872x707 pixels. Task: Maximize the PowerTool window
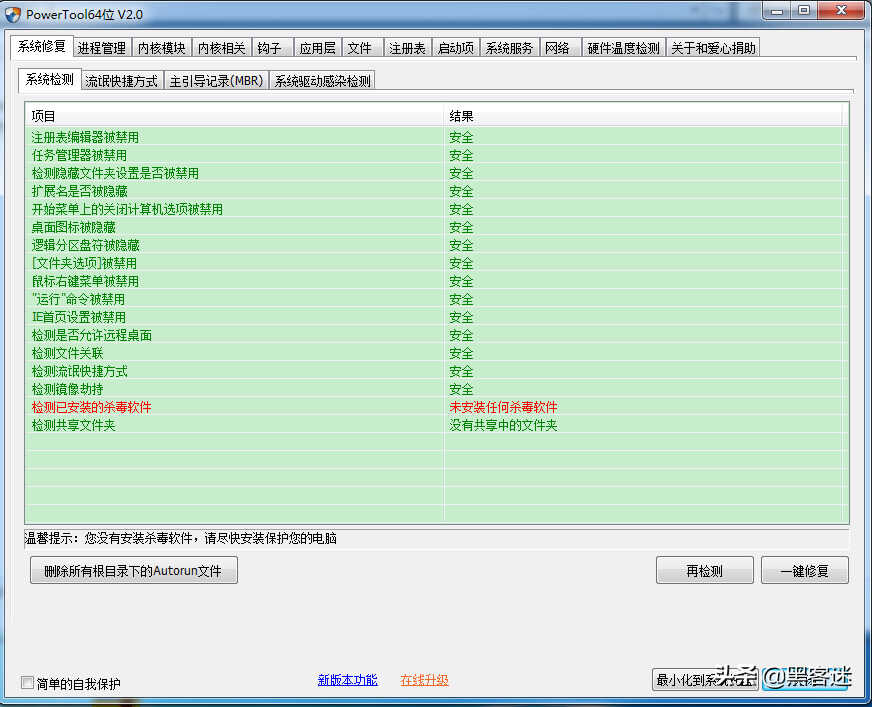(x=804, y=11)
